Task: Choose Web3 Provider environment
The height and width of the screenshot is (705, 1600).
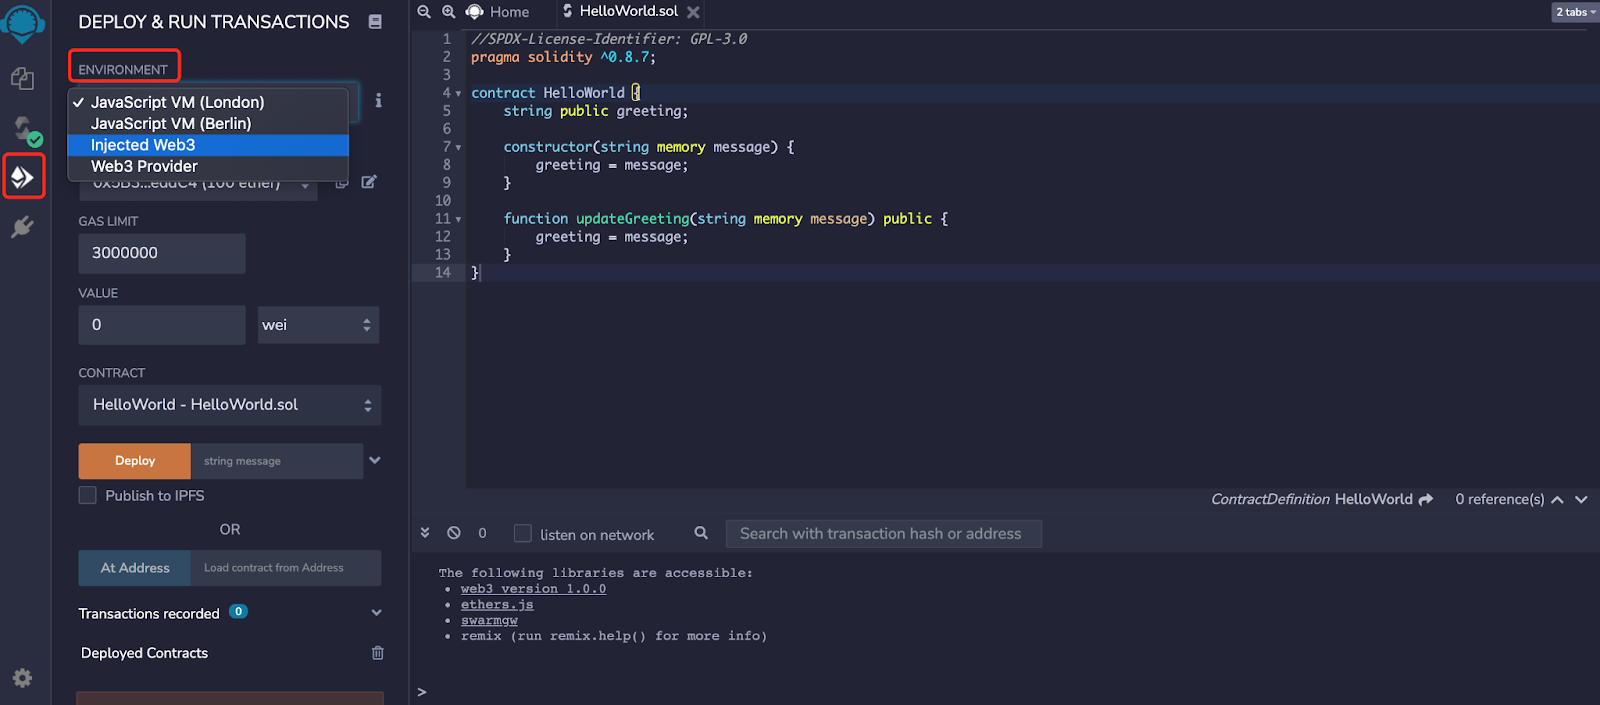Action: coord(208,166)
